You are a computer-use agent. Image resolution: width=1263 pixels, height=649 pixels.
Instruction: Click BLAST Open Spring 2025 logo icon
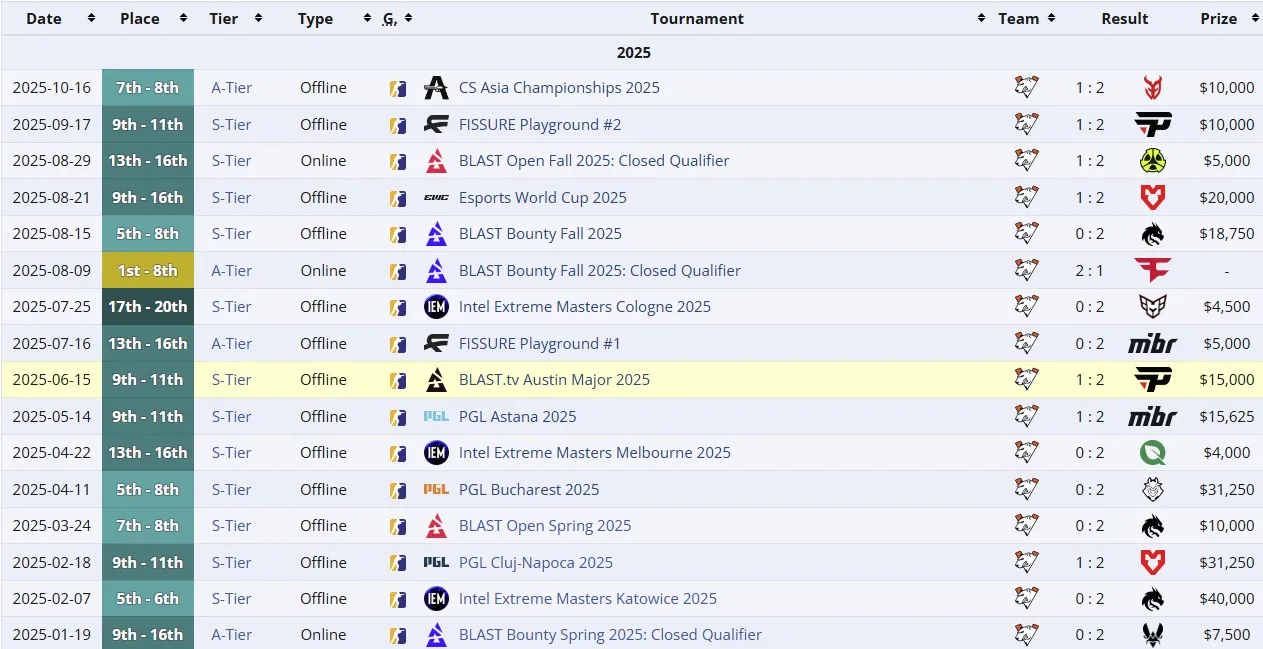click(436, 526)
